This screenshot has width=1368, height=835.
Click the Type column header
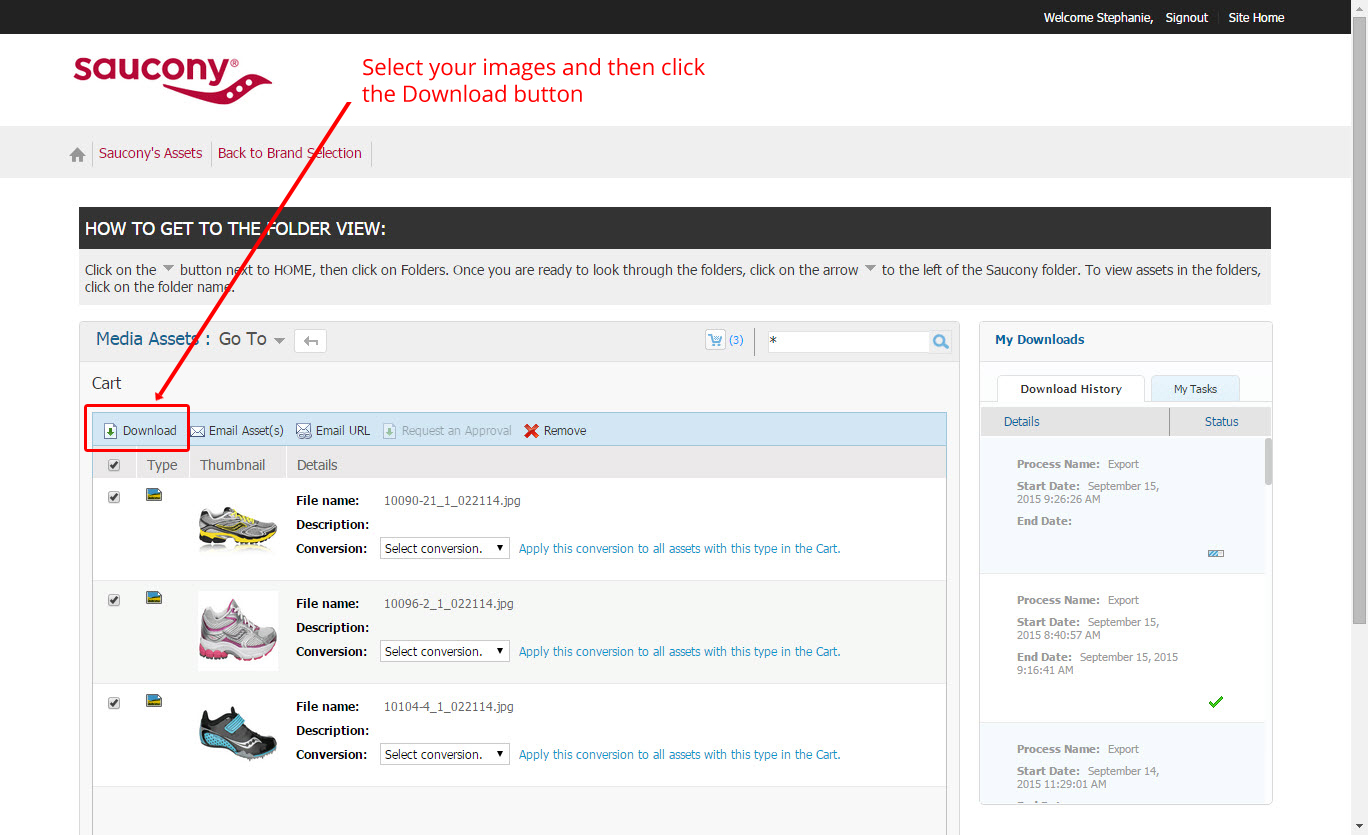click(162, 465)
